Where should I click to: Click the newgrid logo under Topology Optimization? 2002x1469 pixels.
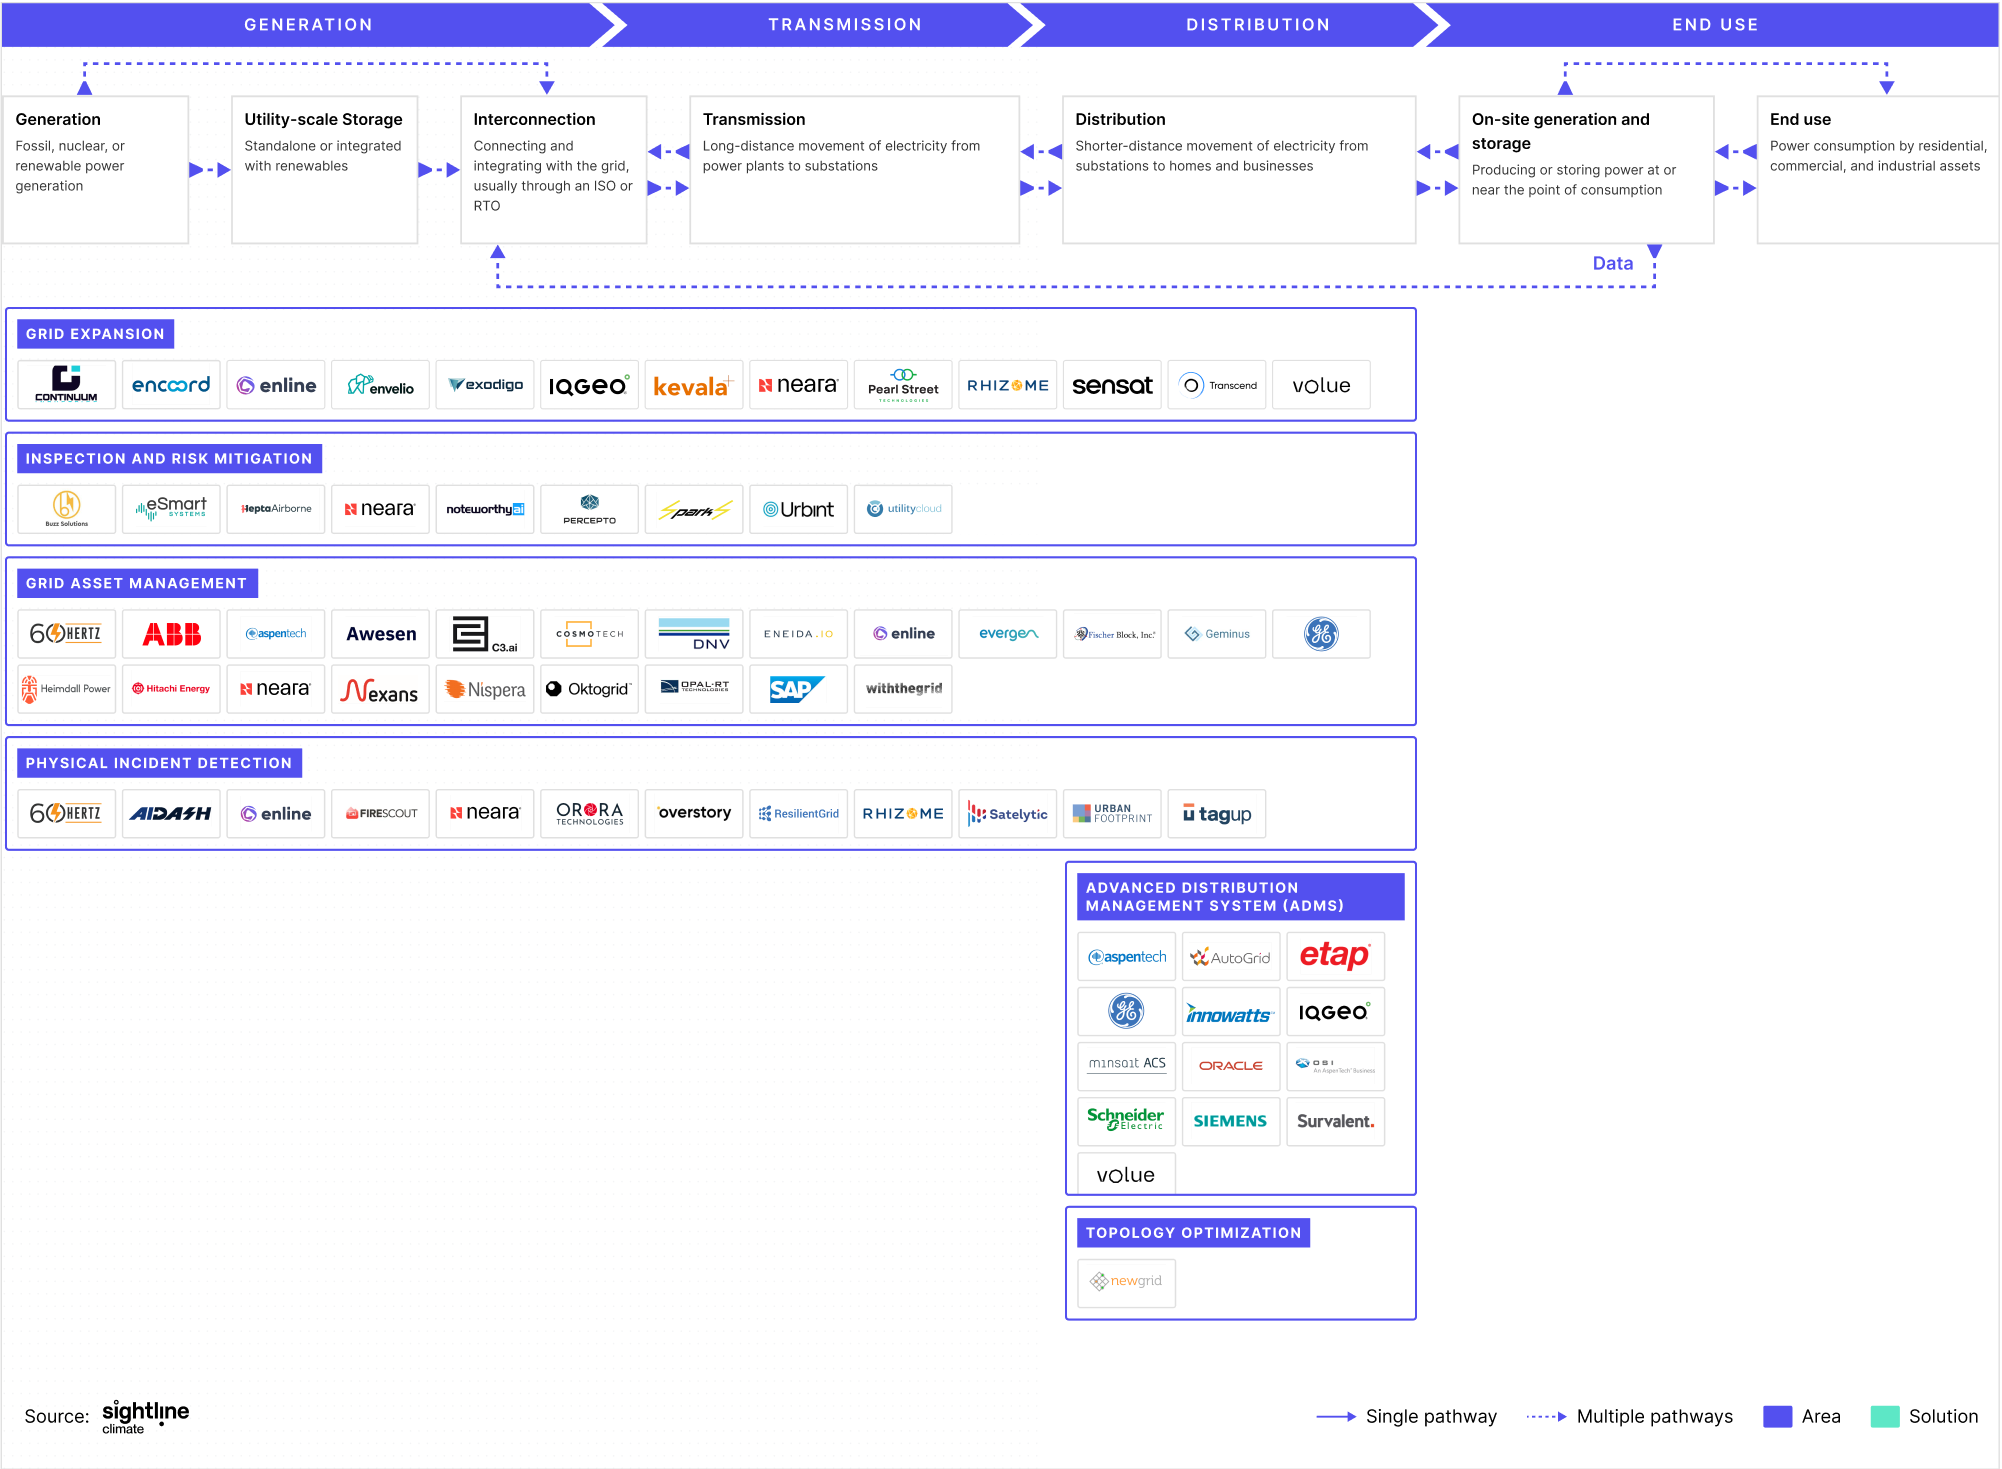(x=1126, y=1281)
